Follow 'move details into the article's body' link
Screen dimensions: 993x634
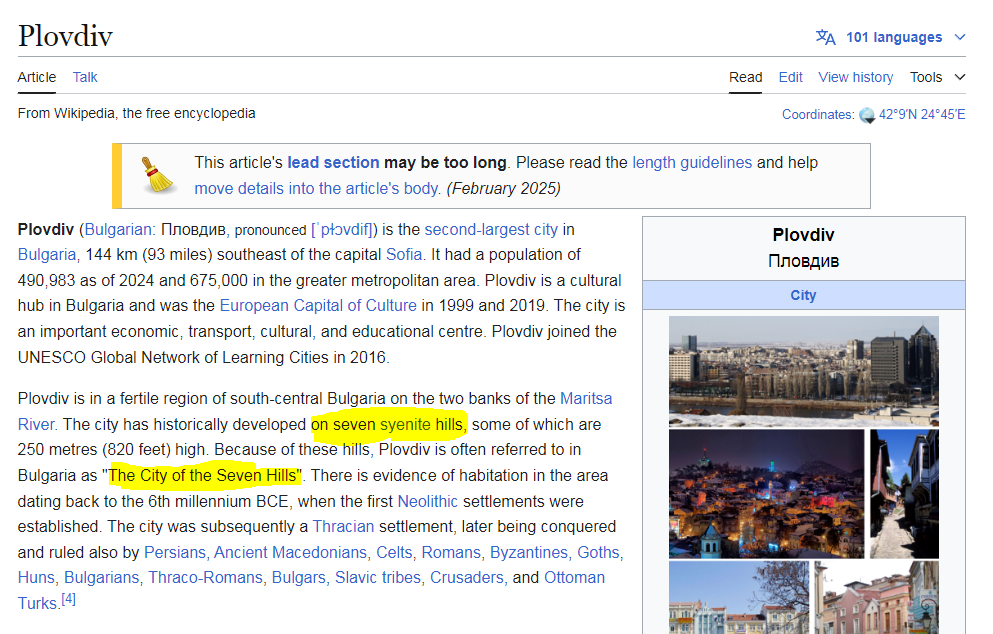coord(316,189)
